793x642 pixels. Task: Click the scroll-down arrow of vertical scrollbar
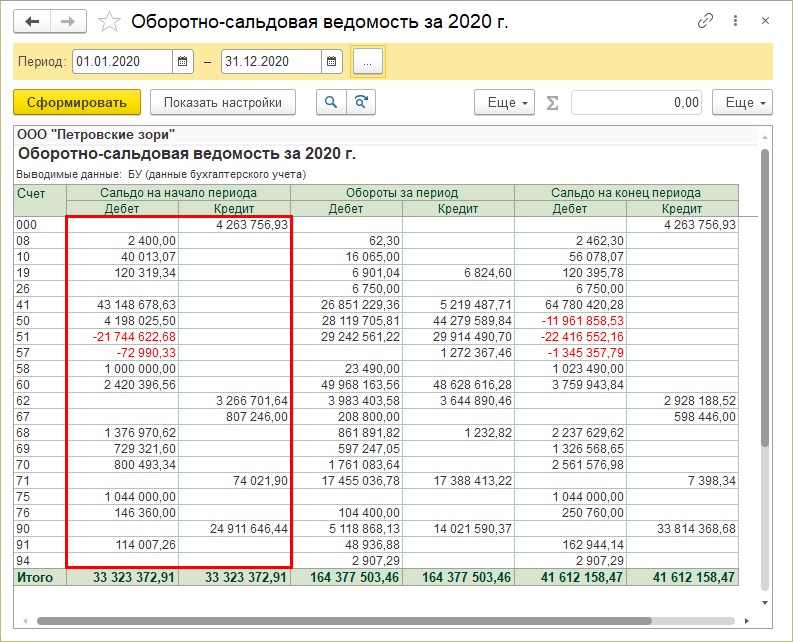(x=765, y=603)
